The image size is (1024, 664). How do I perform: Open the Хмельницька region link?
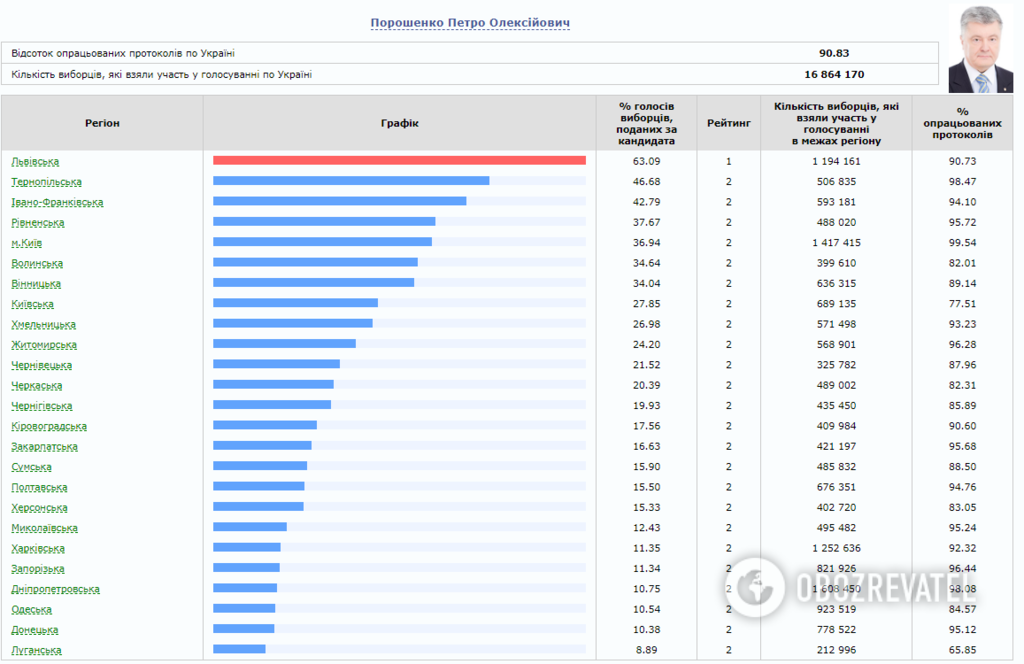pyautogui.click(x=43, y=325)
